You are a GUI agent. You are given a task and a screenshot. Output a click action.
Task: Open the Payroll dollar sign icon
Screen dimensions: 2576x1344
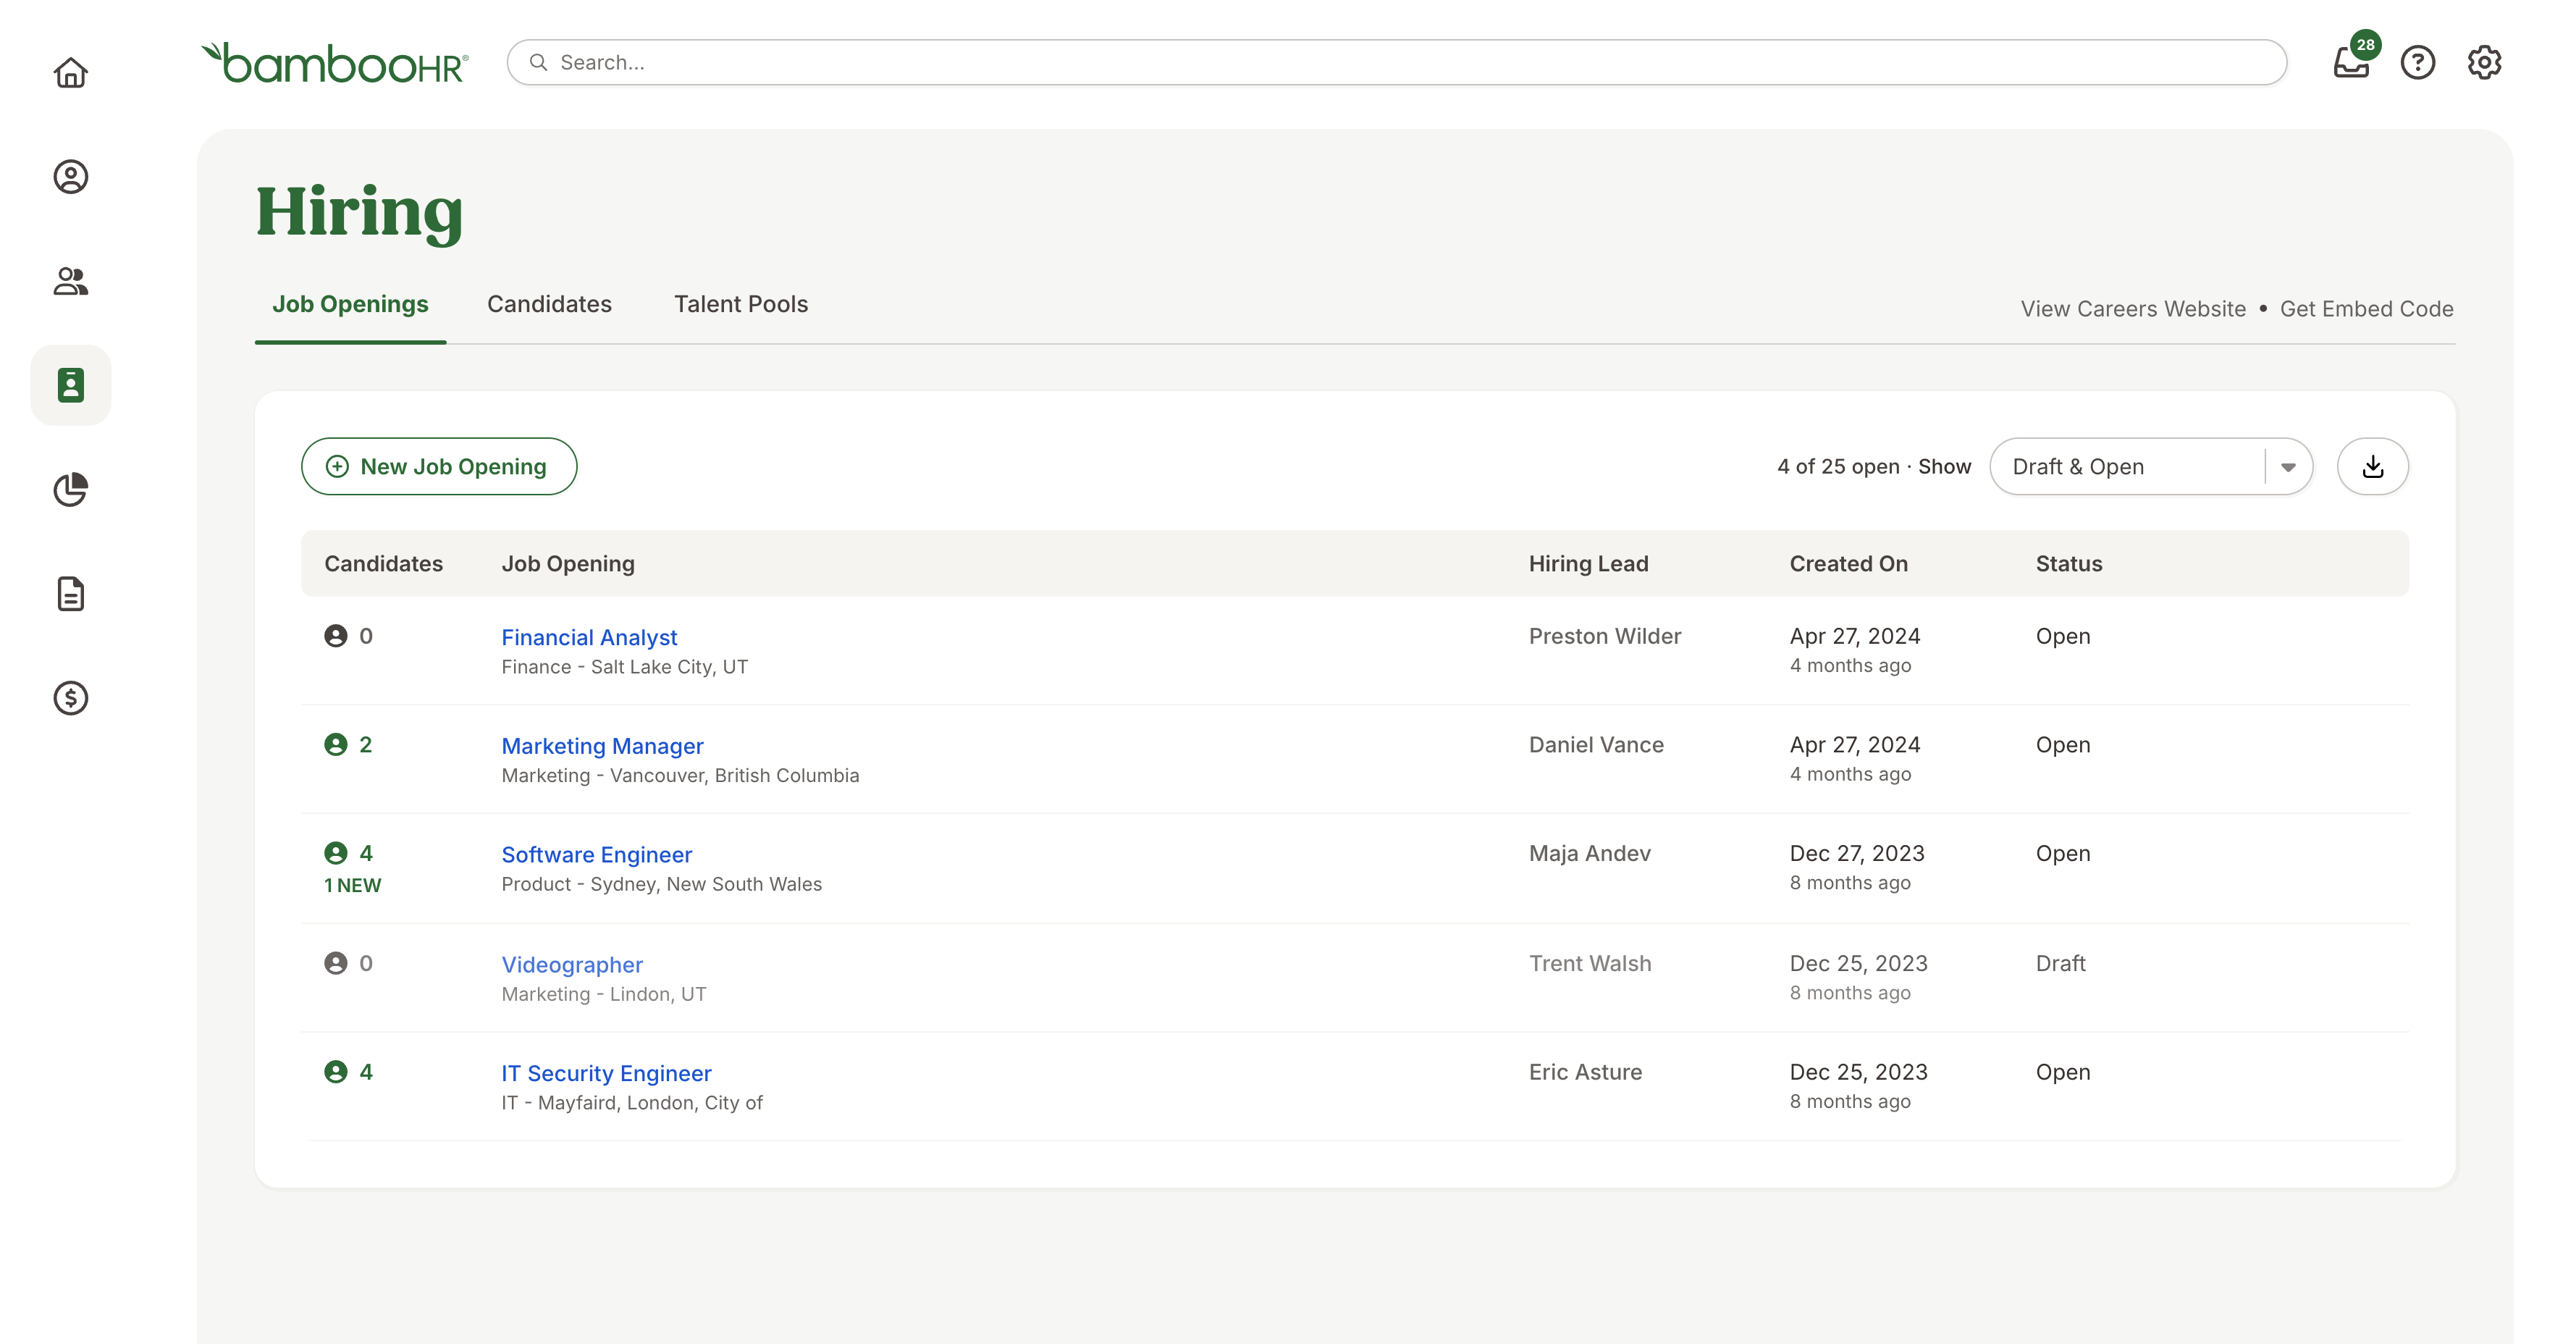click(70, 698)
